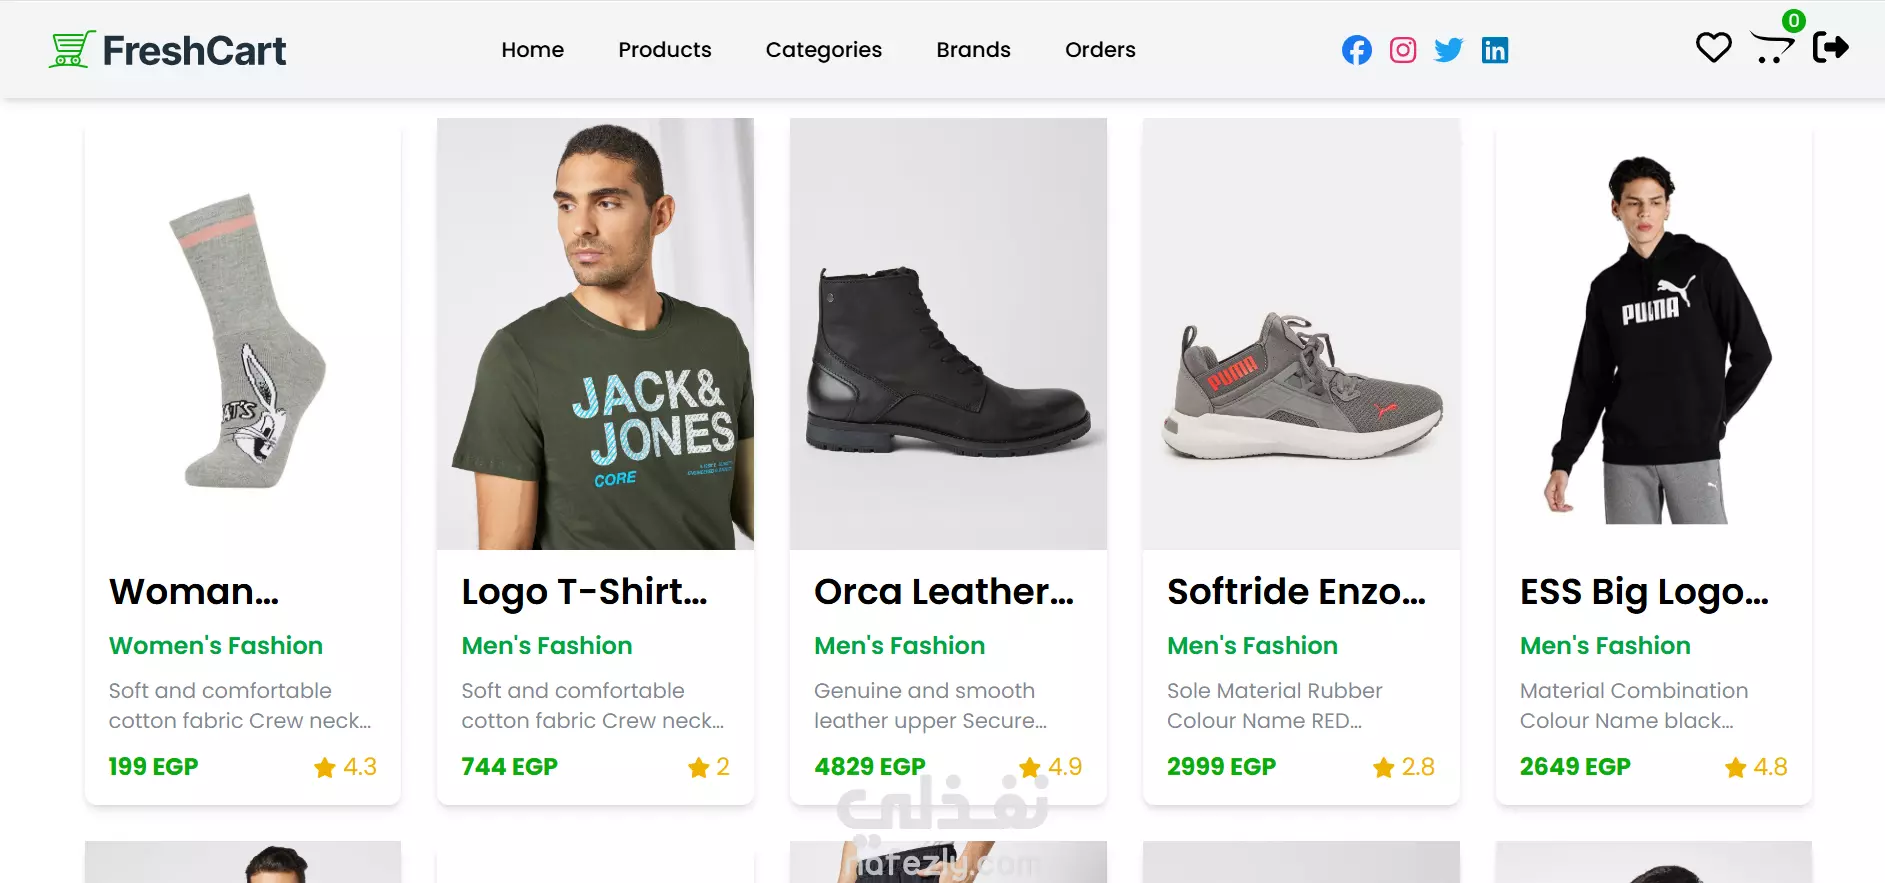This screenshot has width=1885, height=883.
Task: Open the wishlist heart icon
Action: pos(1714,48)
